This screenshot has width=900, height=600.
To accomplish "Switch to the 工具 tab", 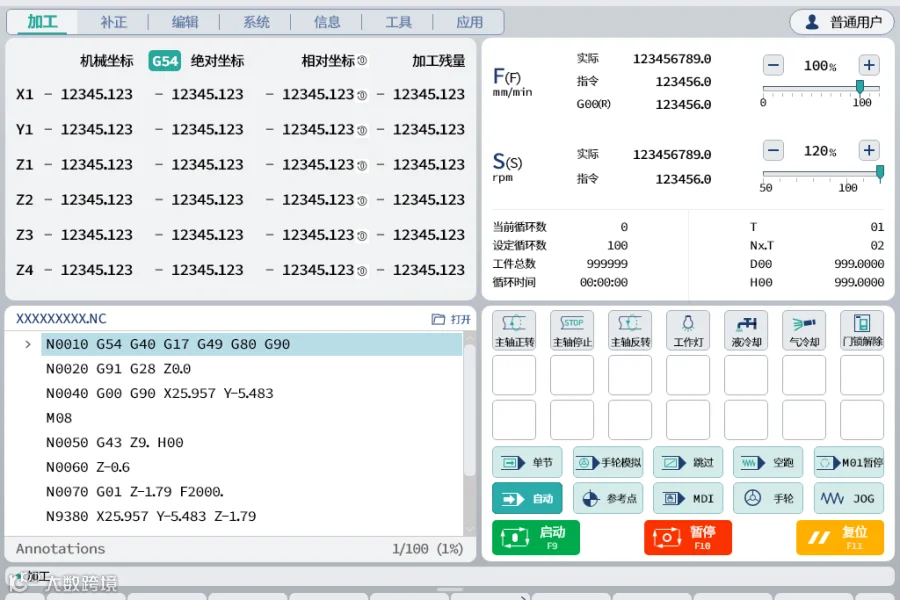I will [x=398, y=22].
